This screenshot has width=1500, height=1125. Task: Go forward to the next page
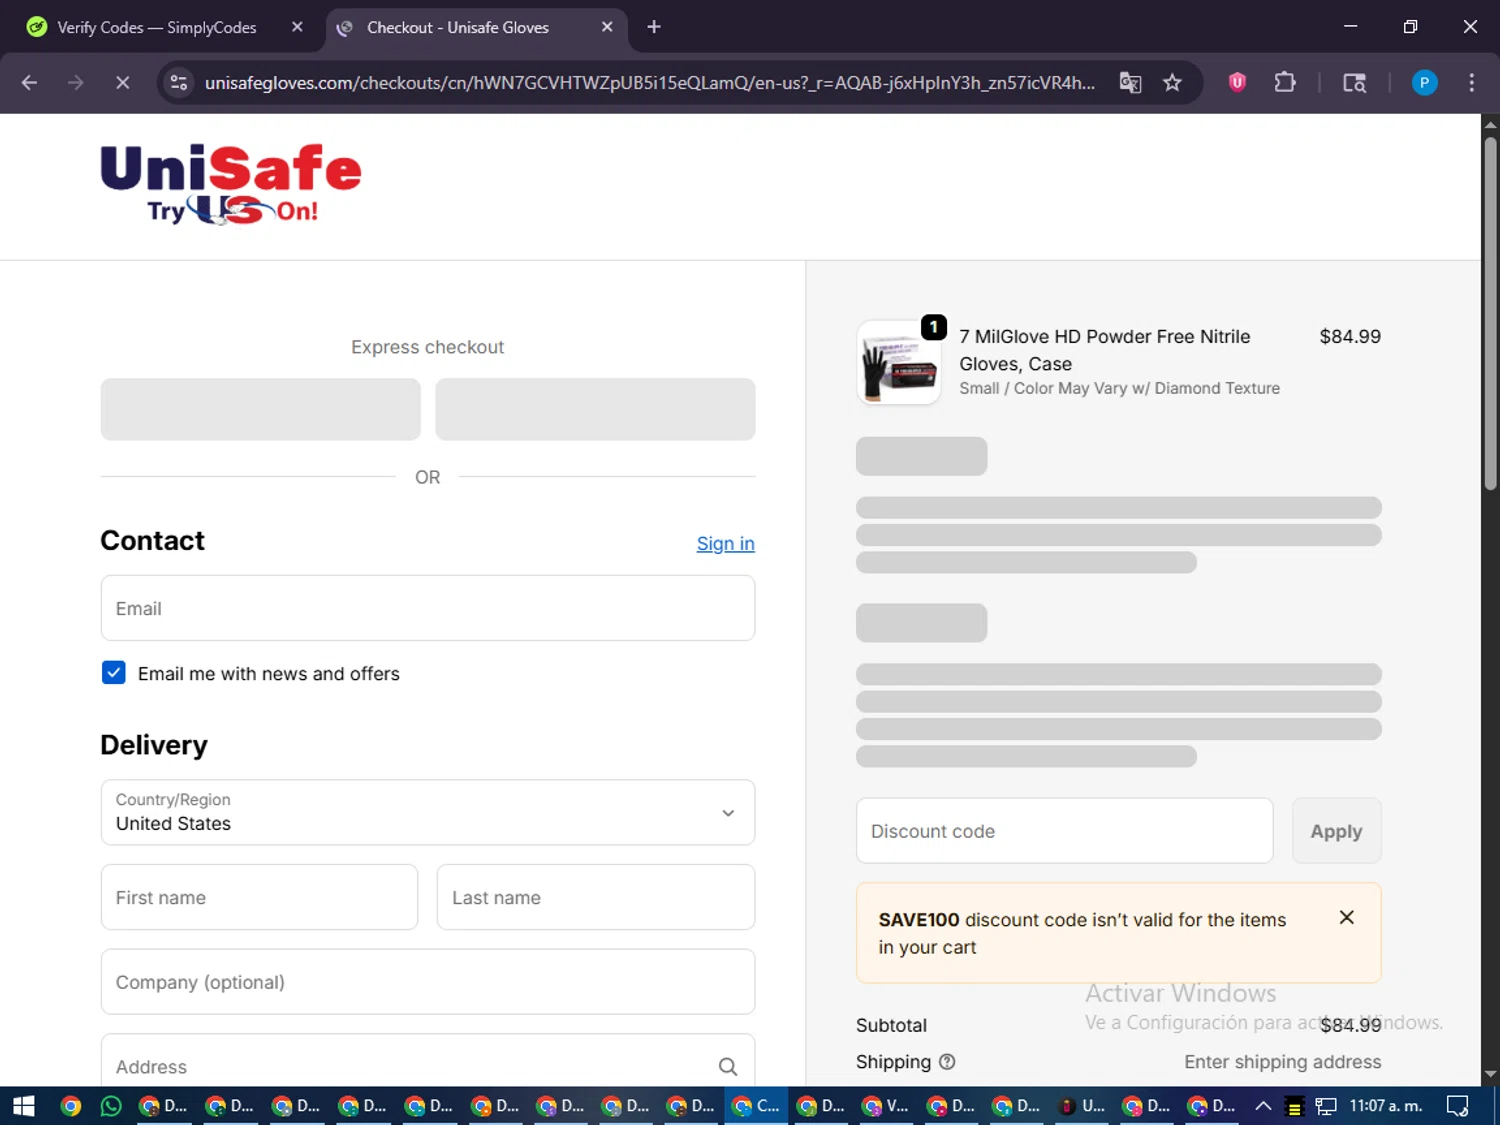(76, 83)
